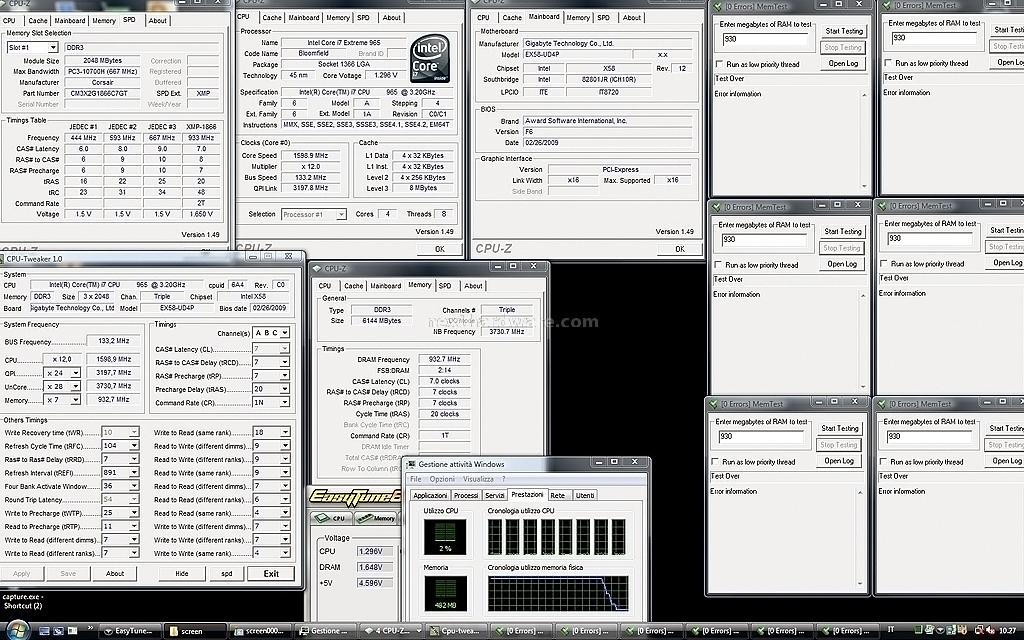Open the About tab in the CPU-Z SPD window
Screen dimensions: 1024x640
click(x=157, y=21)
